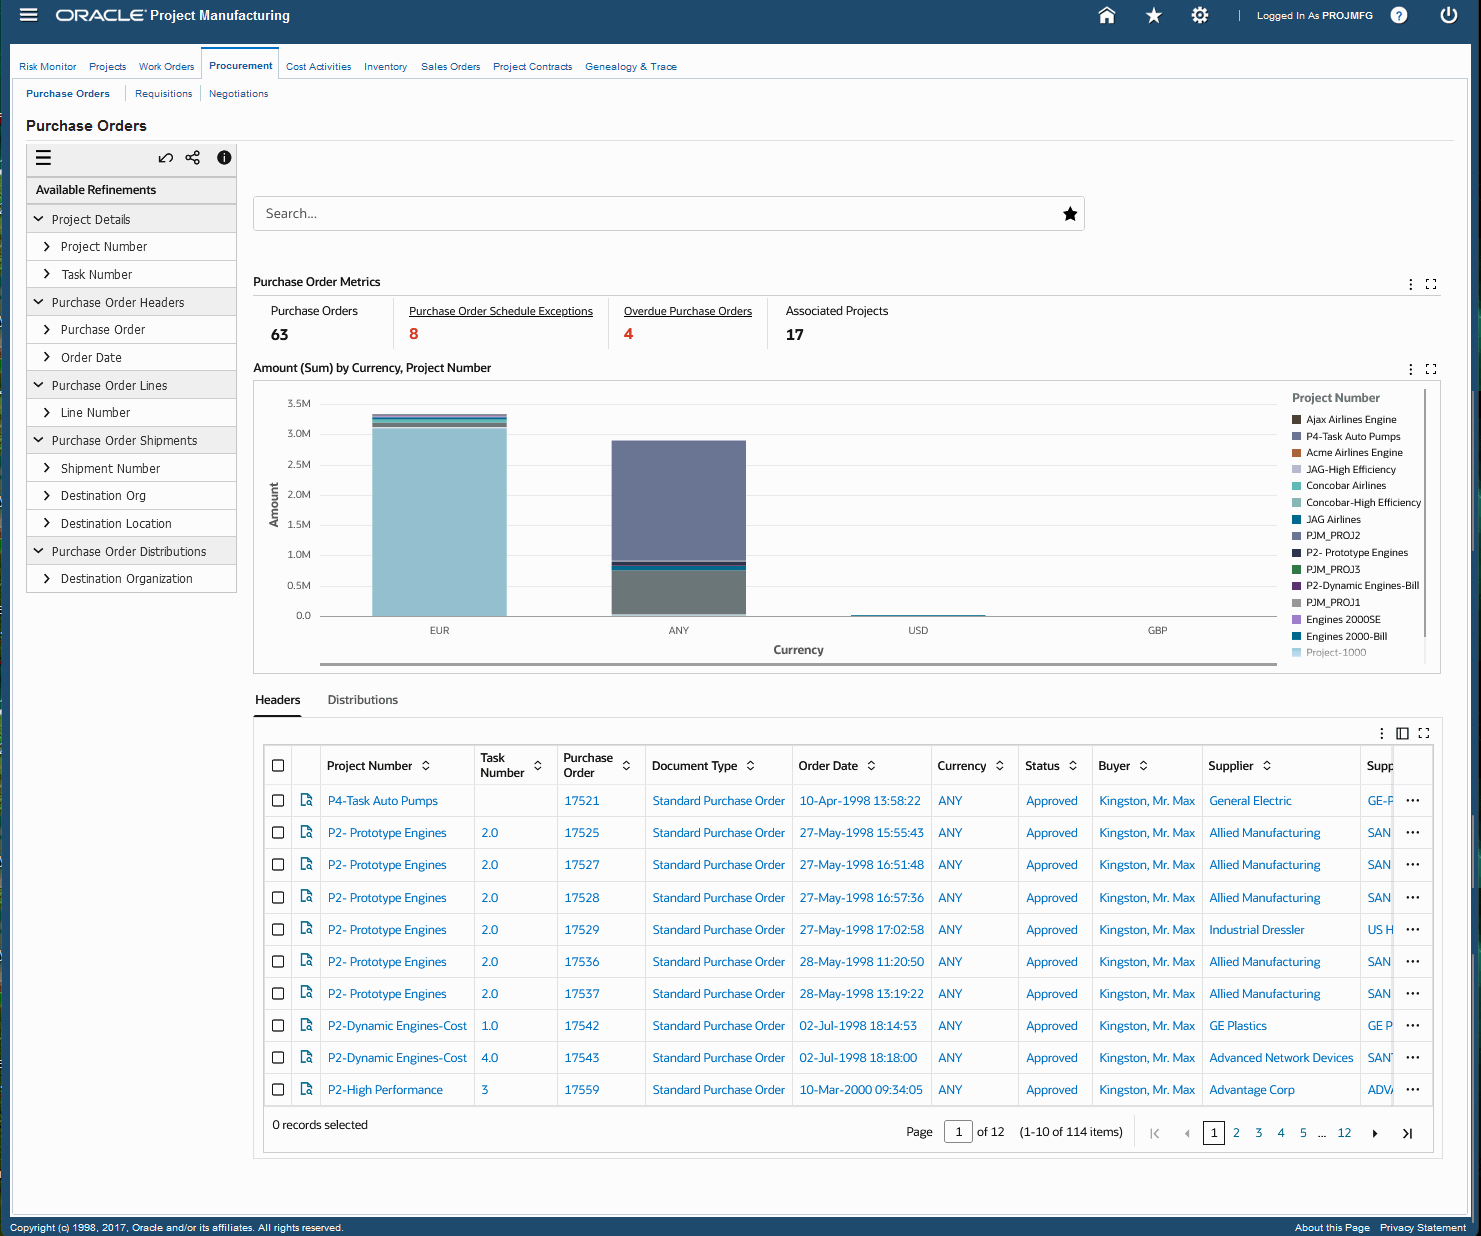This screenshot has width=1481, height=1236.
Task: Click the Overdue Purchase Orders link
Action: pos(688,311)
